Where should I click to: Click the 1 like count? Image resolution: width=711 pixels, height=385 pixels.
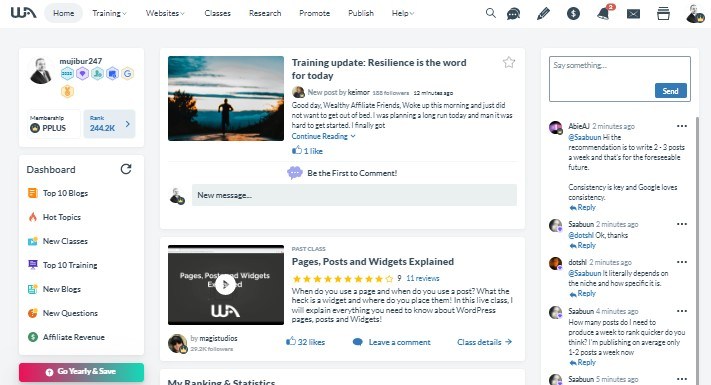[313, 151]
